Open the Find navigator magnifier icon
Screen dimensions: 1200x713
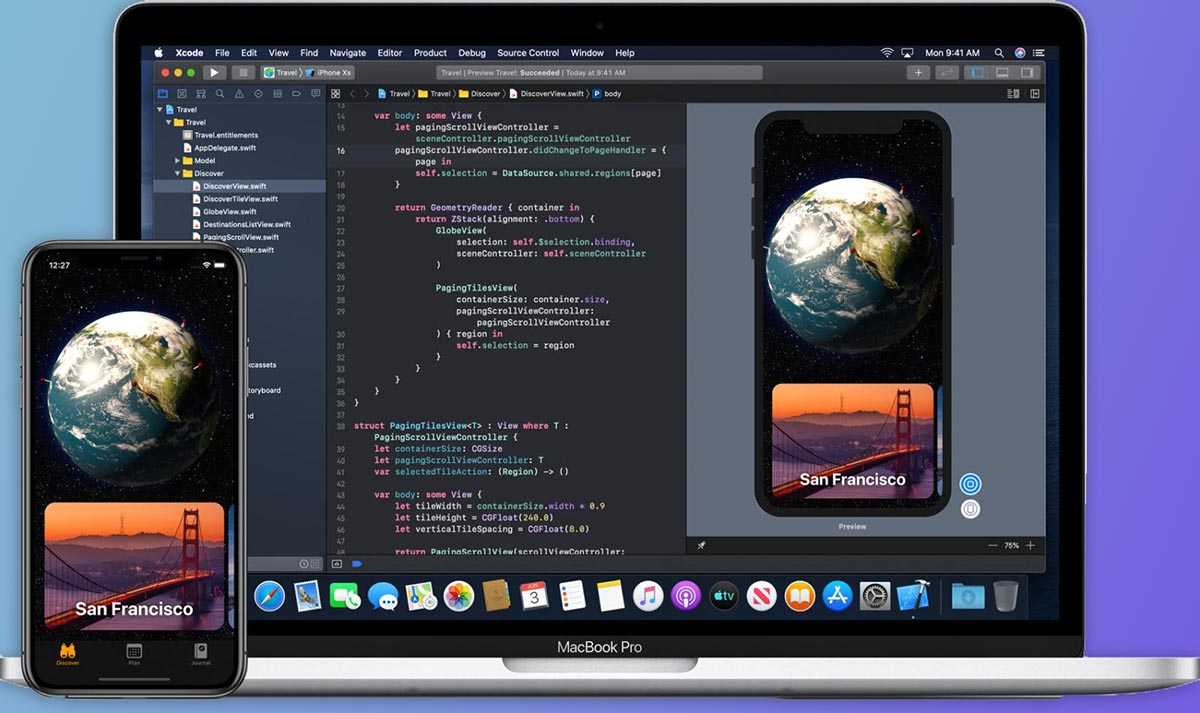[x=221, y=93]
